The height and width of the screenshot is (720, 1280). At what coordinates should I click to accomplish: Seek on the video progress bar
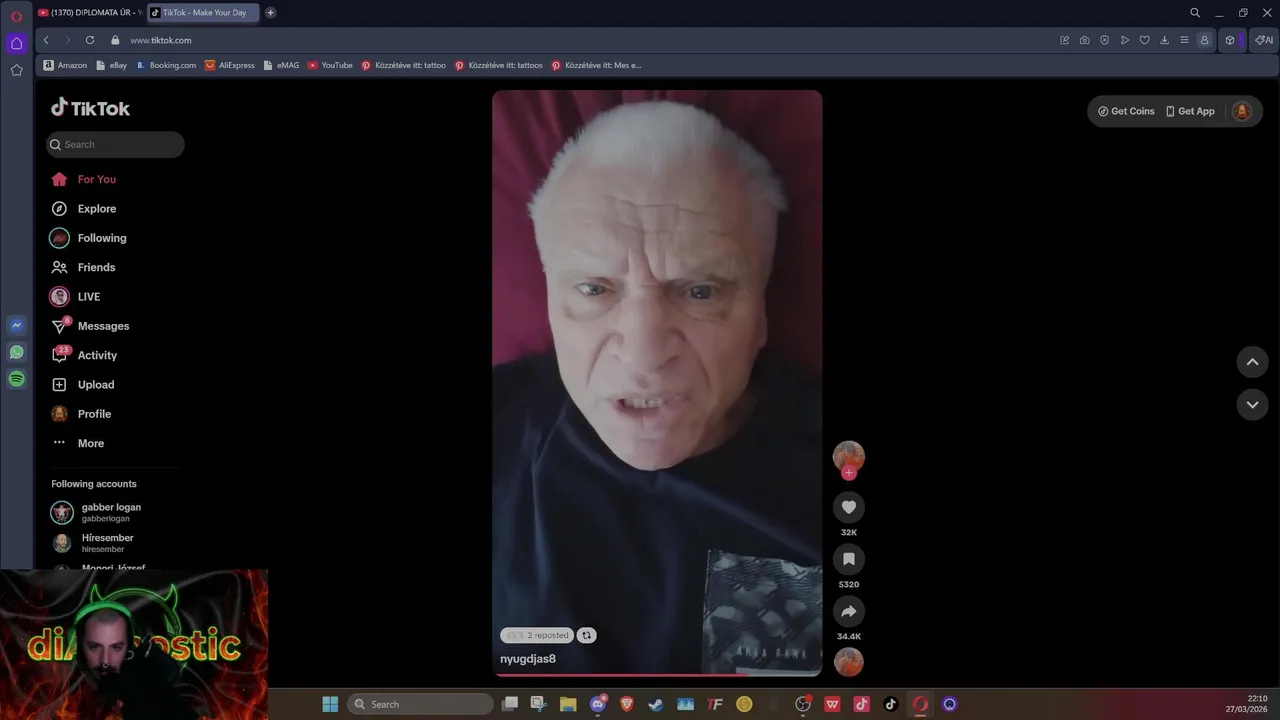657,674
